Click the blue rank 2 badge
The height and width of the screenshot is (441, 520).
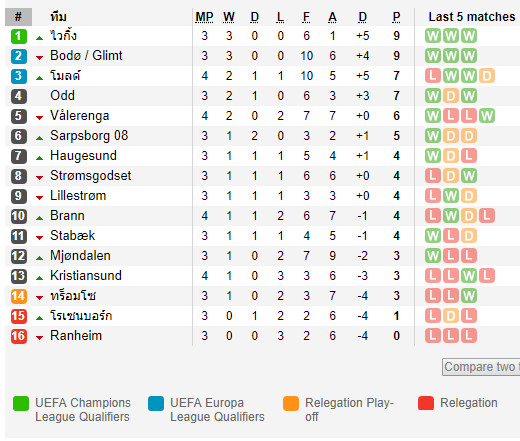tap(19, 56)
